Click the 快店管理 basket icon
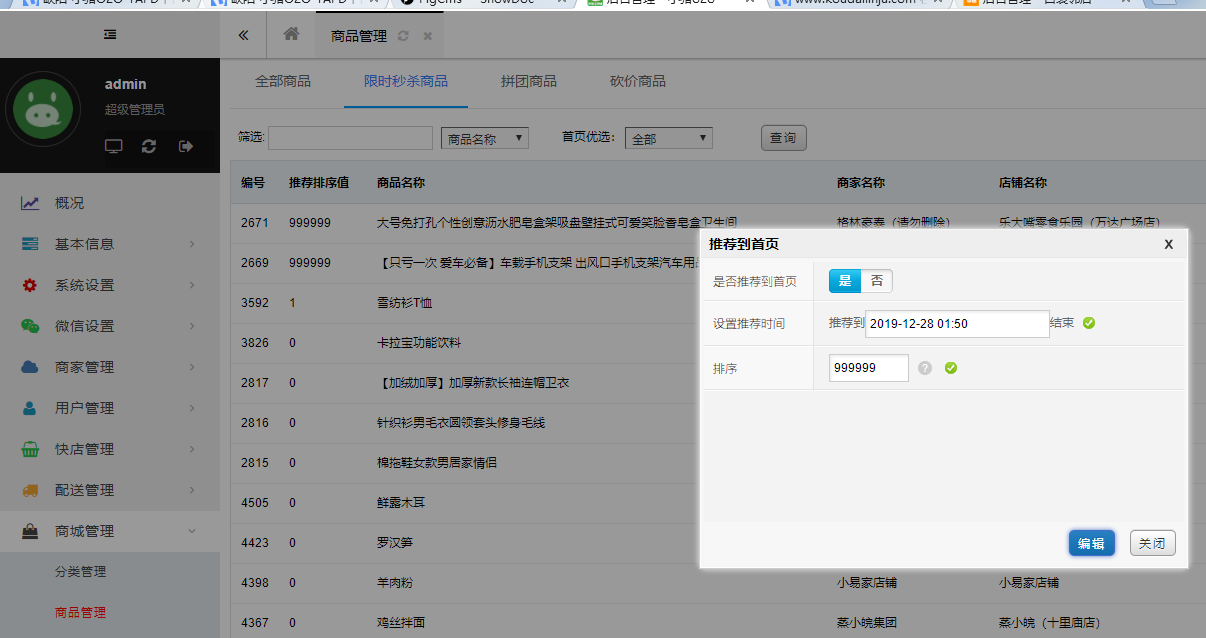This screenshot has width=1206, height=638. (30, 449)
